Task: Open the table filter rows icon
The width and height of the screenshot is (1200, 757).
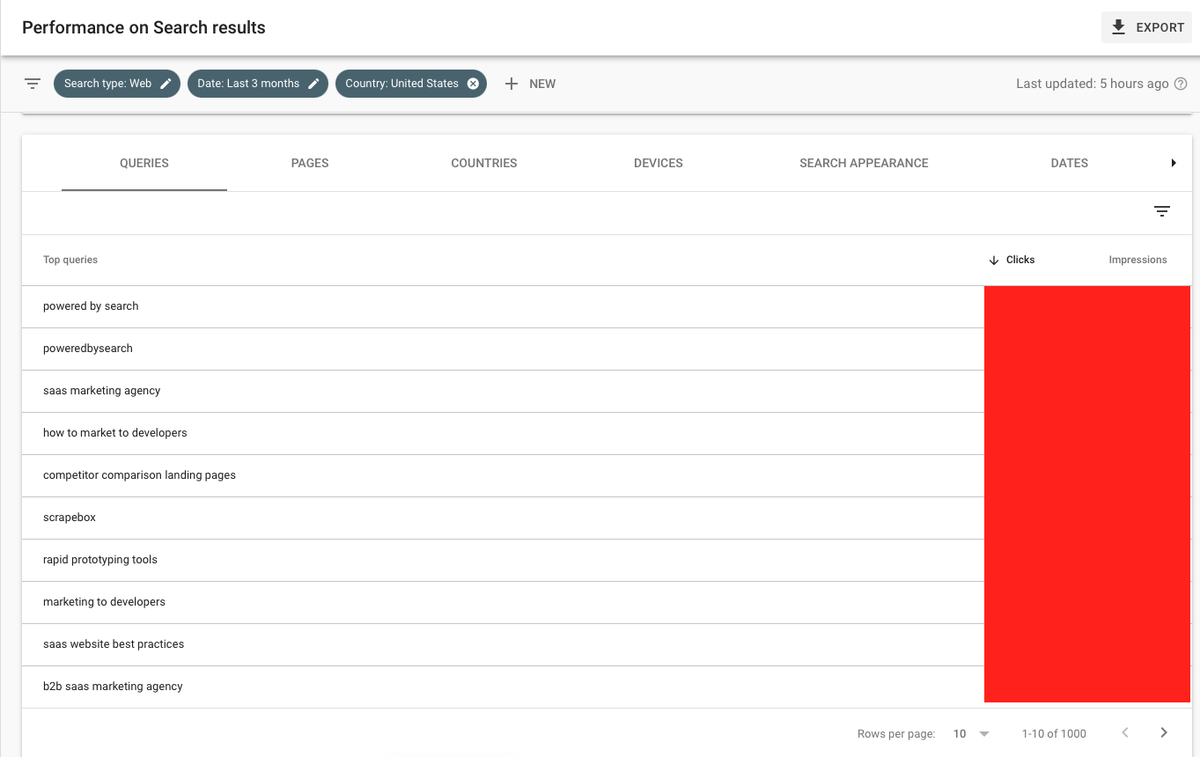Action: [x=1161, y=212]
